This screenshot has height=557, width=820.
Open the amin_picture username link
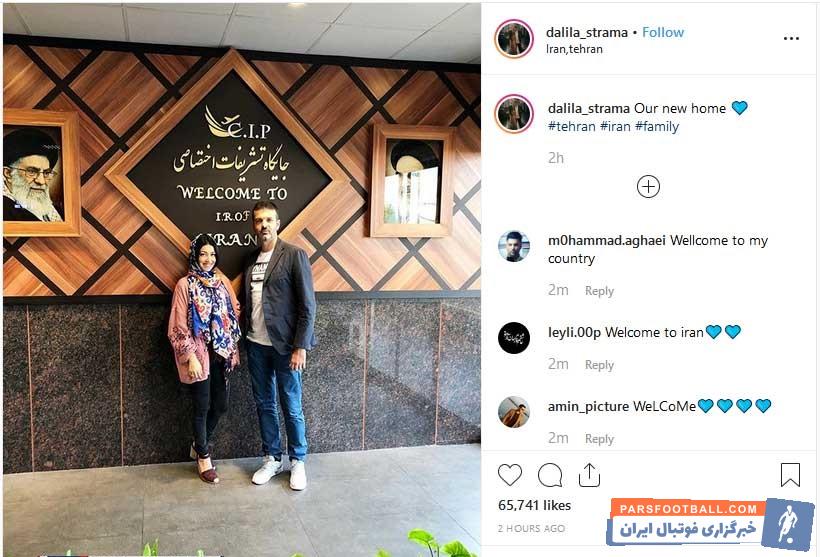coord(588,406)
